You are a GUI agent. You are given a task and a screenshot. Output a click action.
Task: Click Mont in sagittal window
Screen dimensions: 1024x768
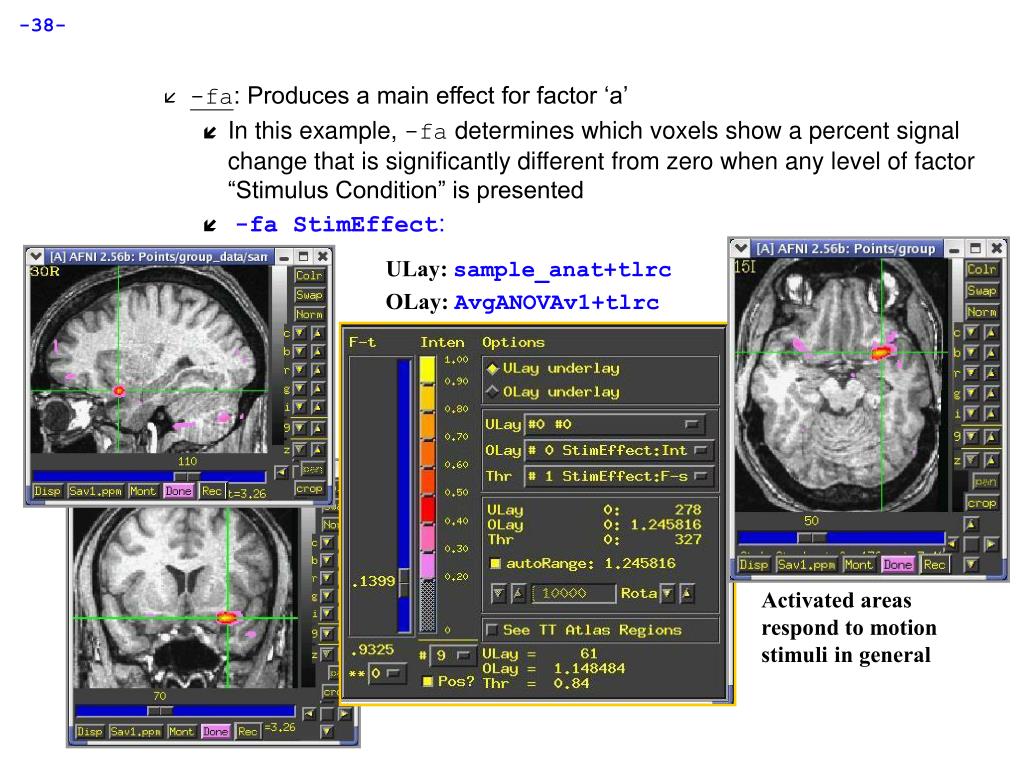pyautogui.click(x=142, y=491)
